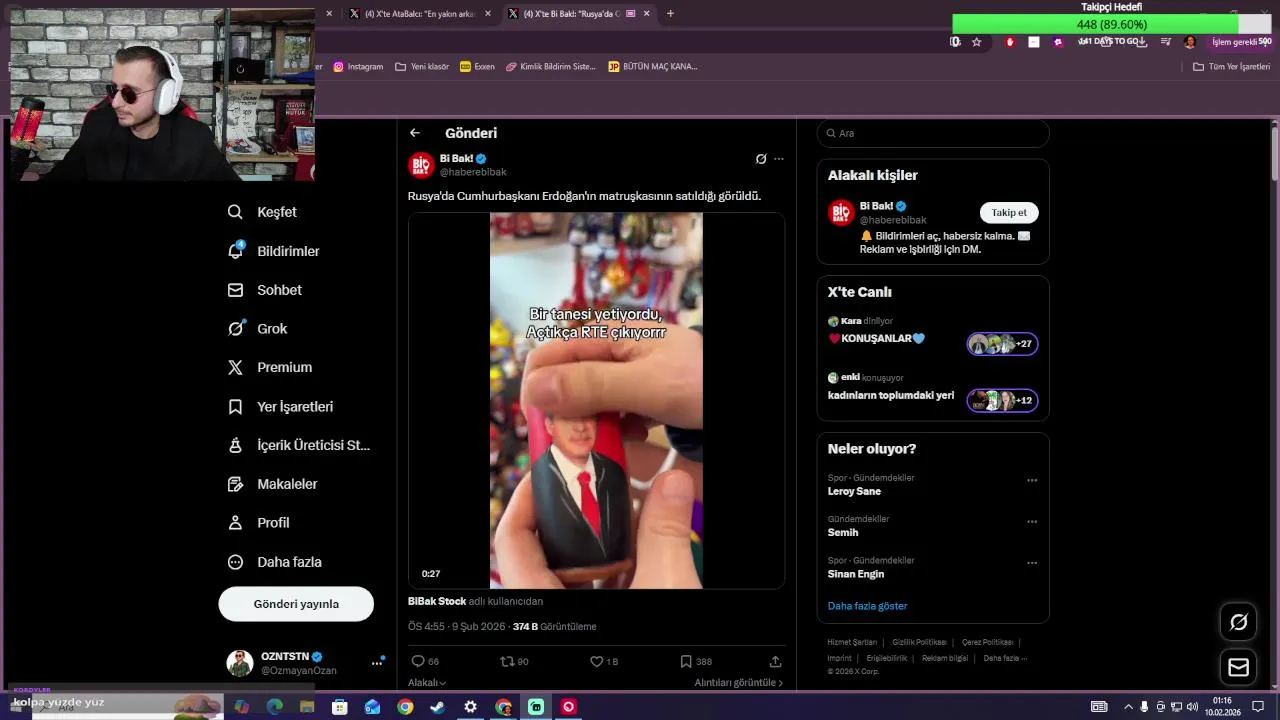1280x720 pixels.
Task: Open Windows notification center
Action: 1258,707
